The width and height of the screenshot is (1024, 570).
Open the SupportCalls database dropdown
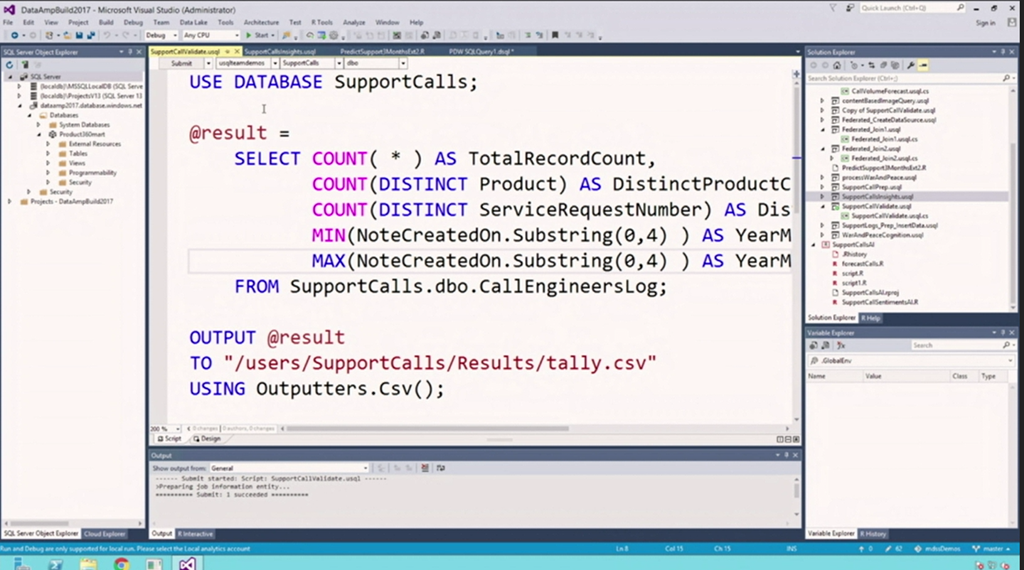point(312,63)
